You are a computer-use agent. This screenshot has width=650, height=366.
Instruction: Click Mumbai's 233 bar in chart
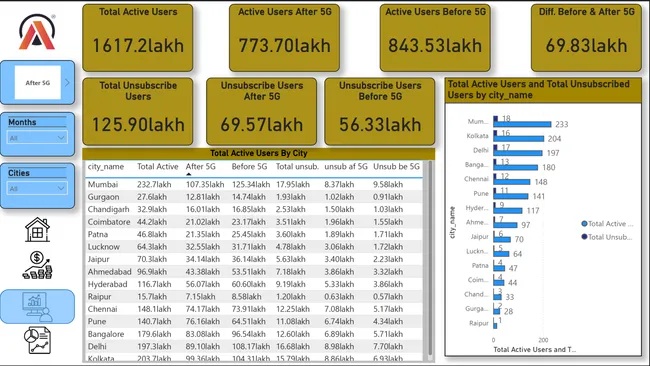(x=522, y=124)
